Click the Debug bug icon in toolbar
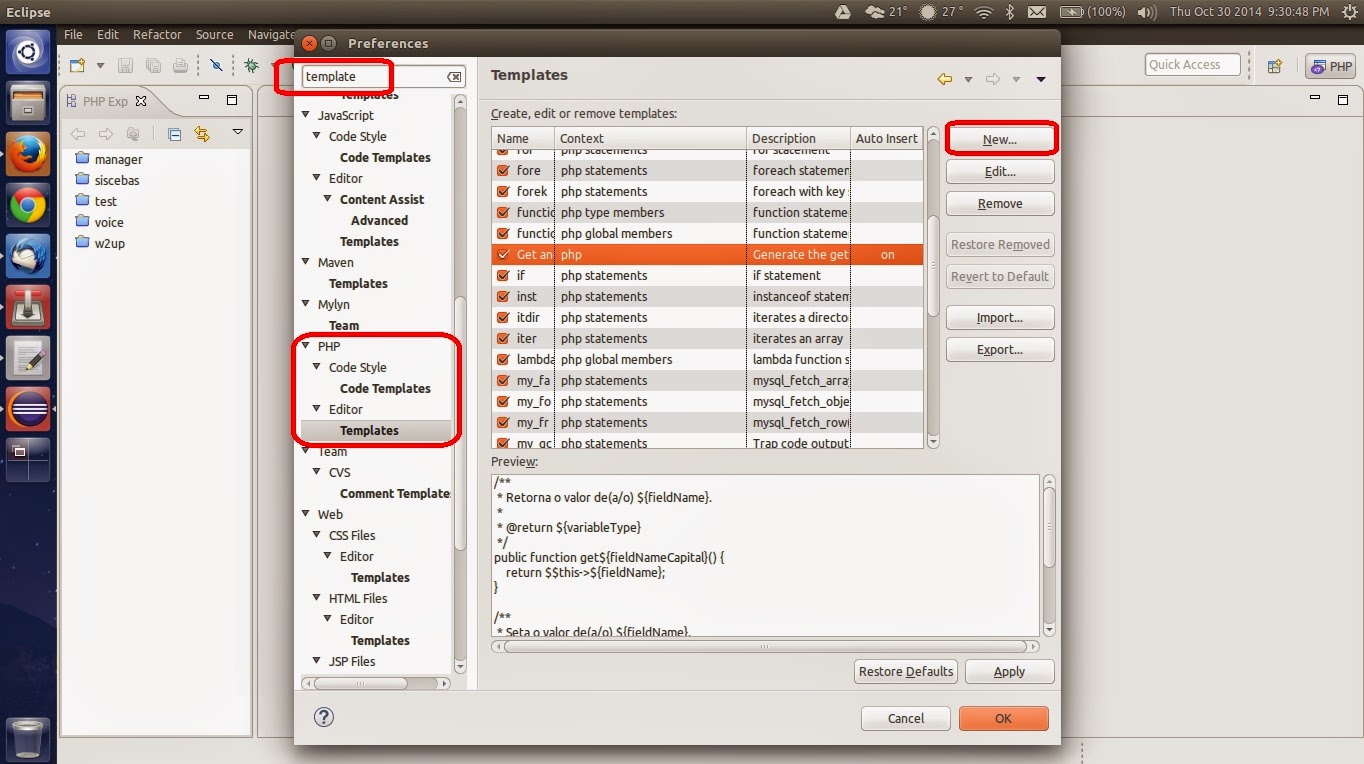The image size is (1364, 764). 252,65
